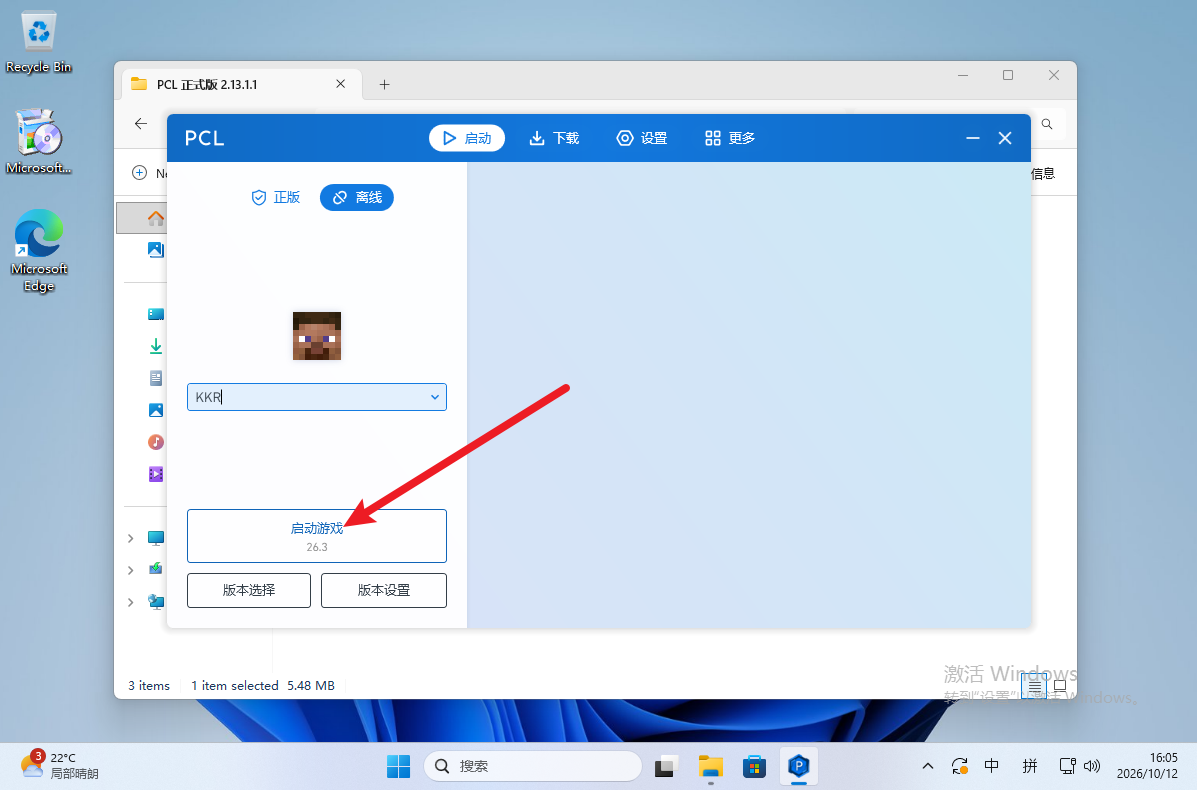Launch the game with 启动游戏 button
Viewport: 1197px width, 790px height.
317,536
